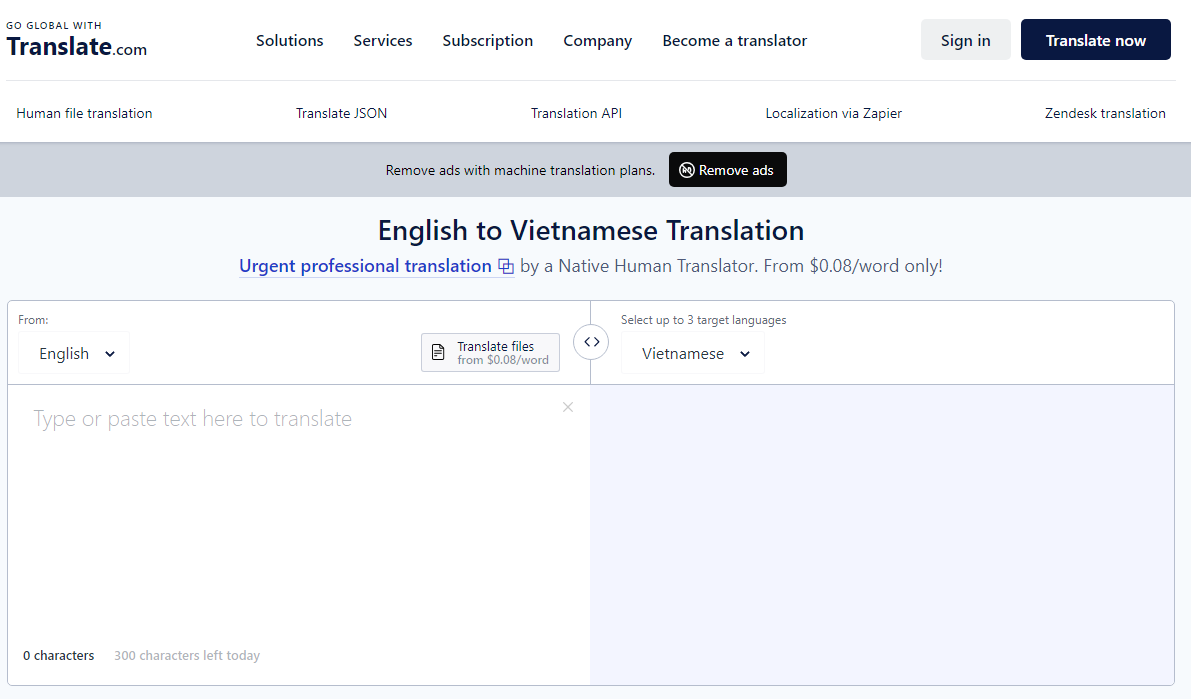Screen dimensions: 1191x699
Task: Clear text with the X icon
Action: (x=568, y=407)
